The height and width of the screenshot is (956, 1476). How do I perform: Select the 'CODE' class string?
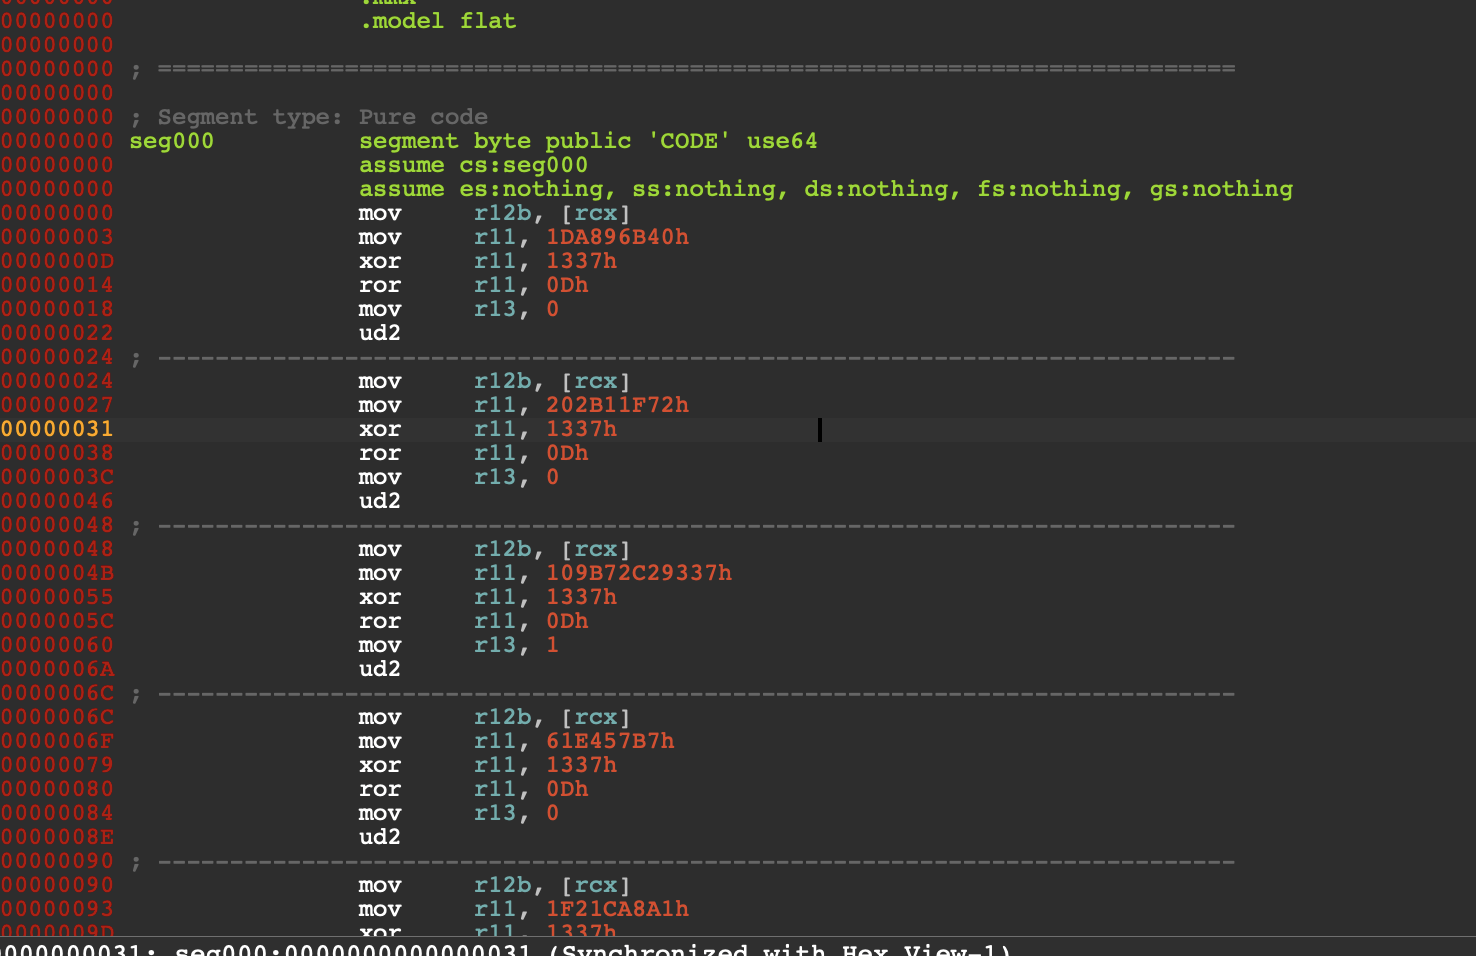pos(689,141)
